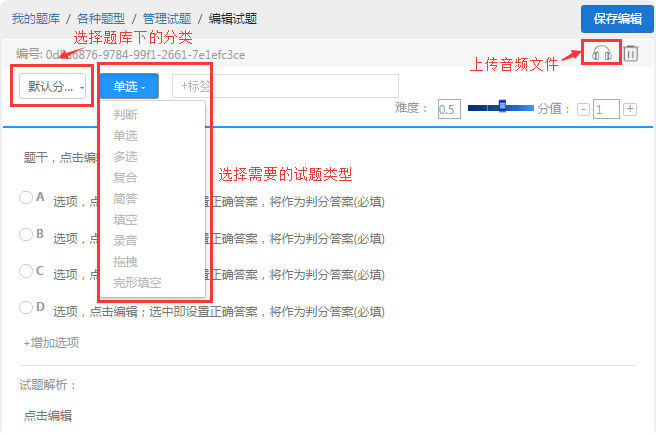Click the headphone audio upload icon
The width and height of the screenshot is (656, 437).
(602, 53)
